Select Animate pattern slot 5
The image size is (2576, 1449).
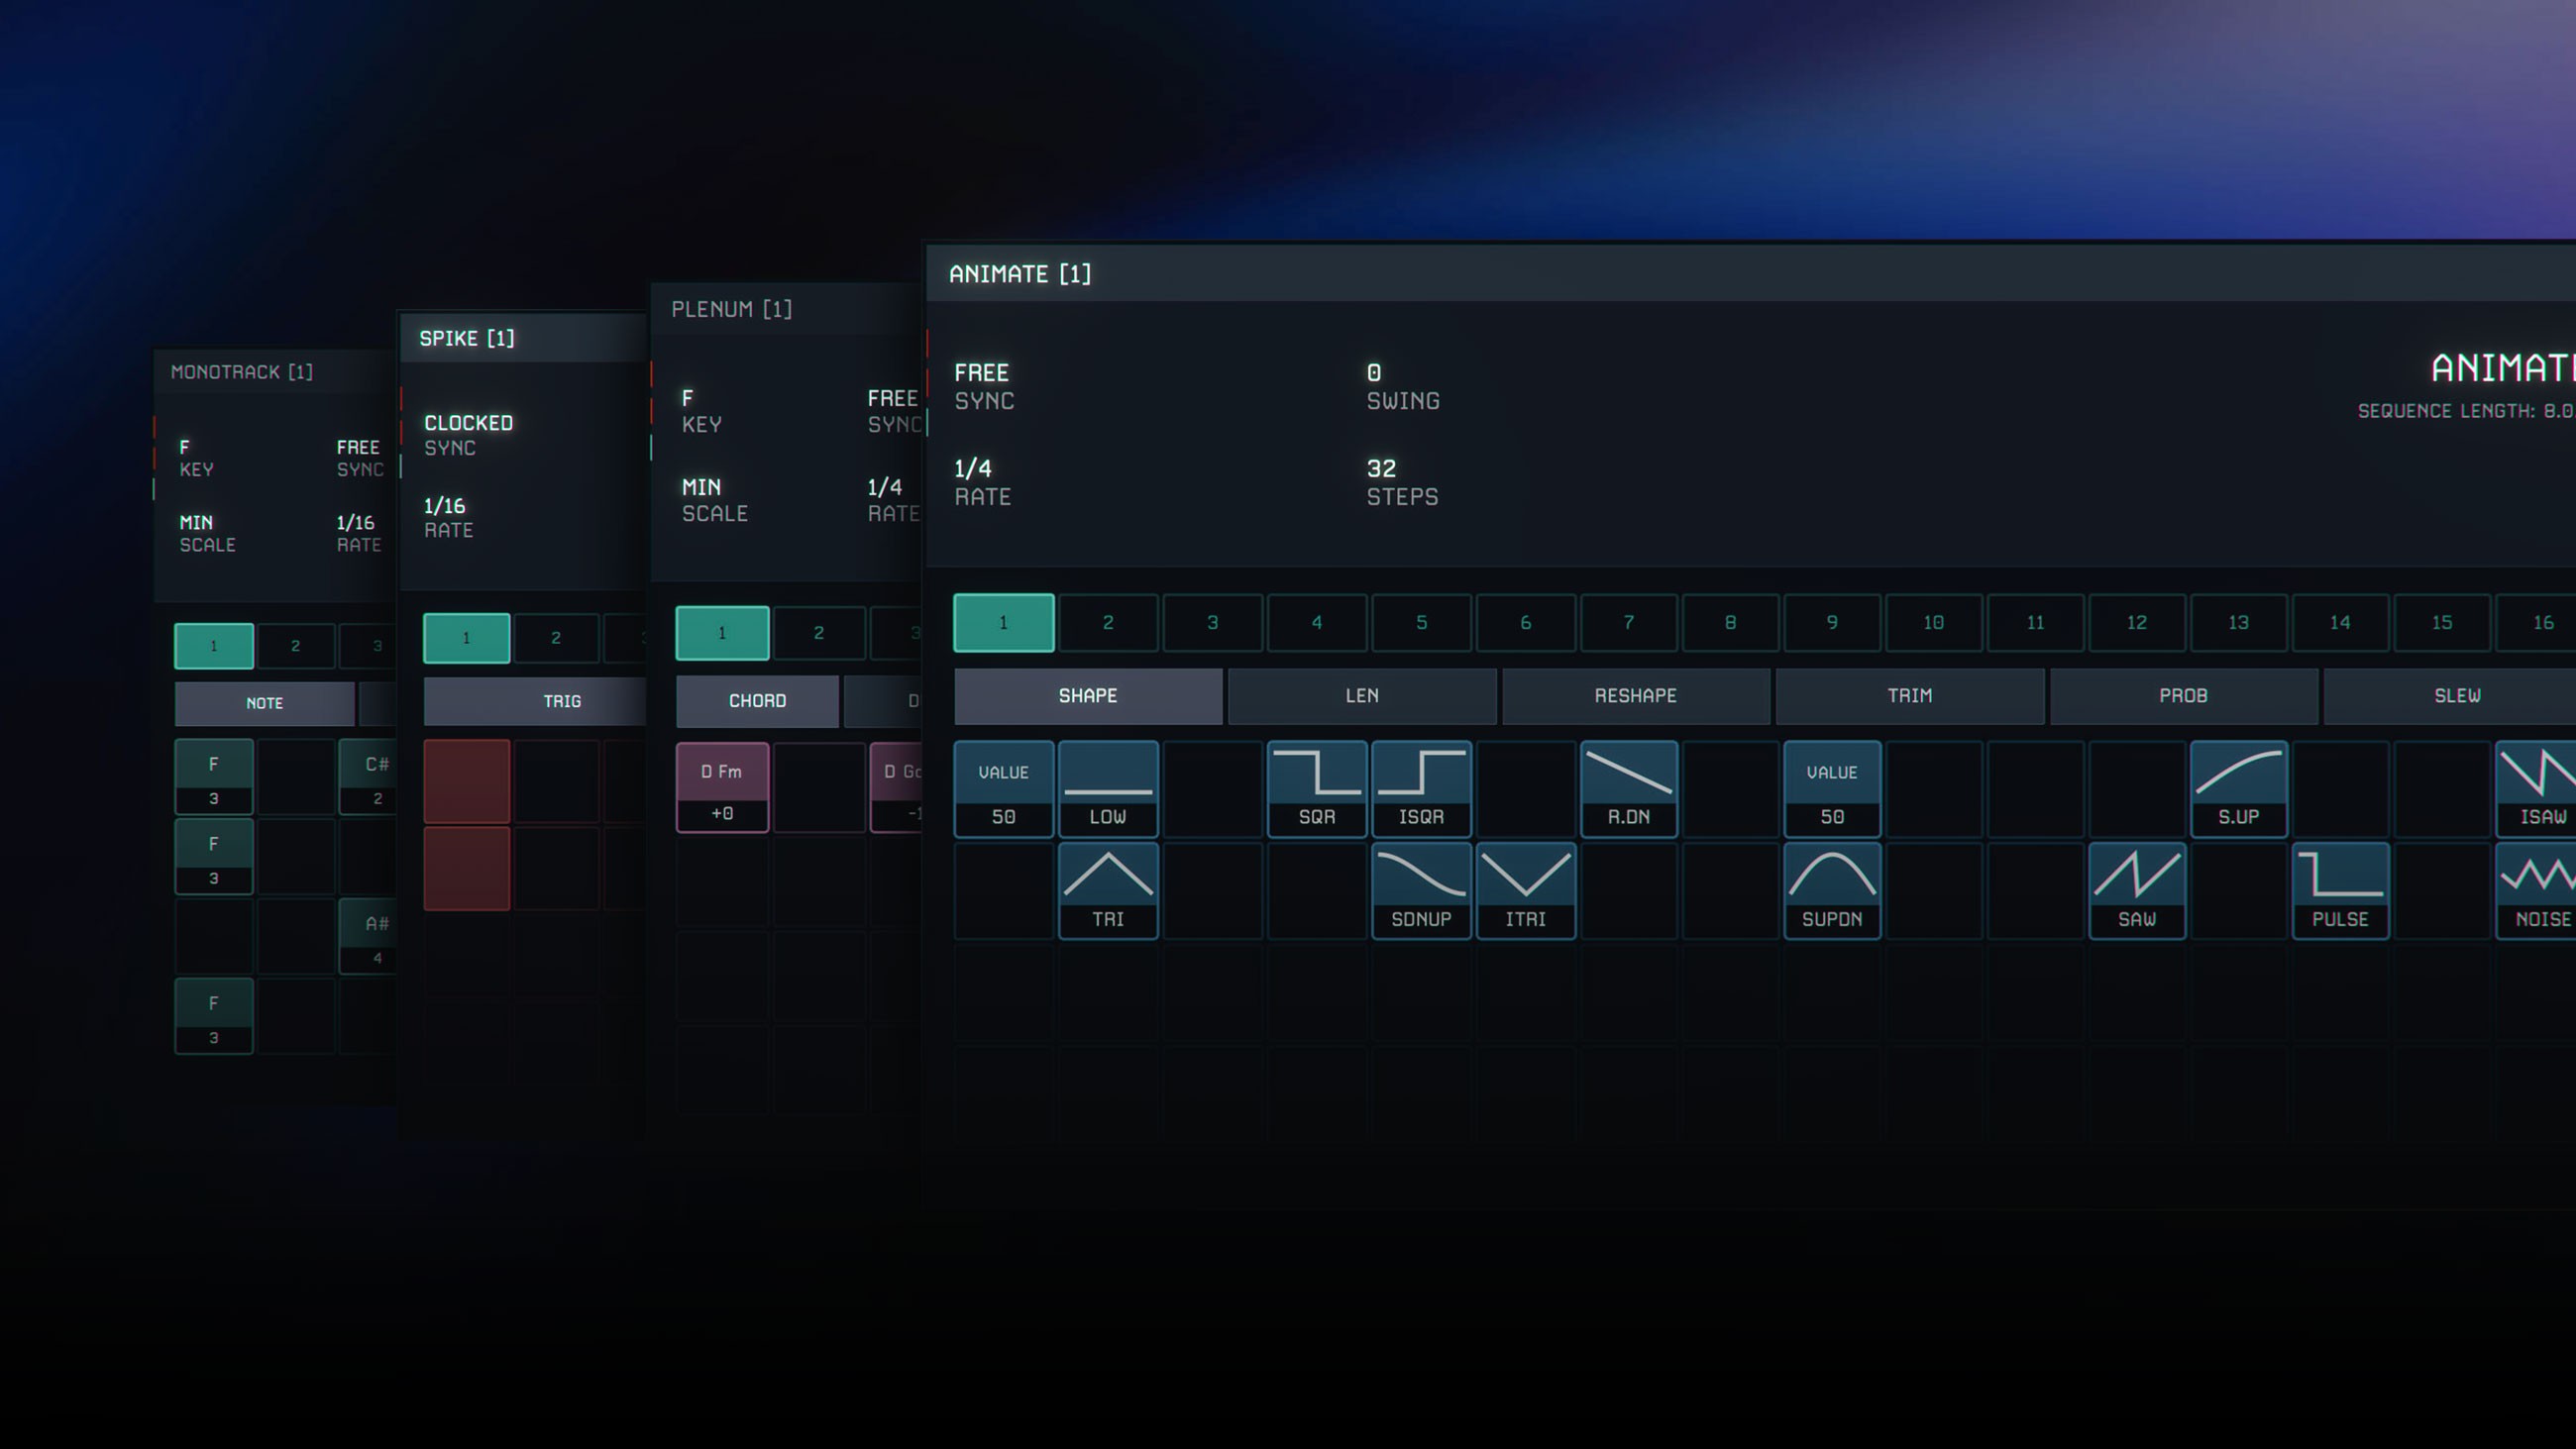click(1420, 622)
